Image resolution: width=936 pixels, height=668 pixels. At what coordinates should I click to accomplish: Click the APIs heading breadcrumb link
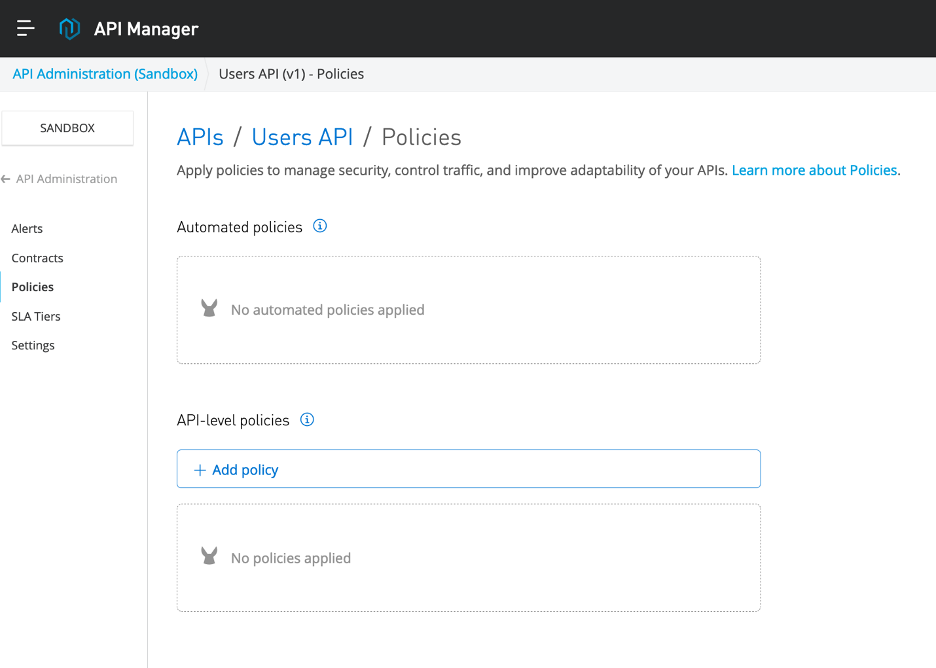pyautogui.click(x=200, y=137)
